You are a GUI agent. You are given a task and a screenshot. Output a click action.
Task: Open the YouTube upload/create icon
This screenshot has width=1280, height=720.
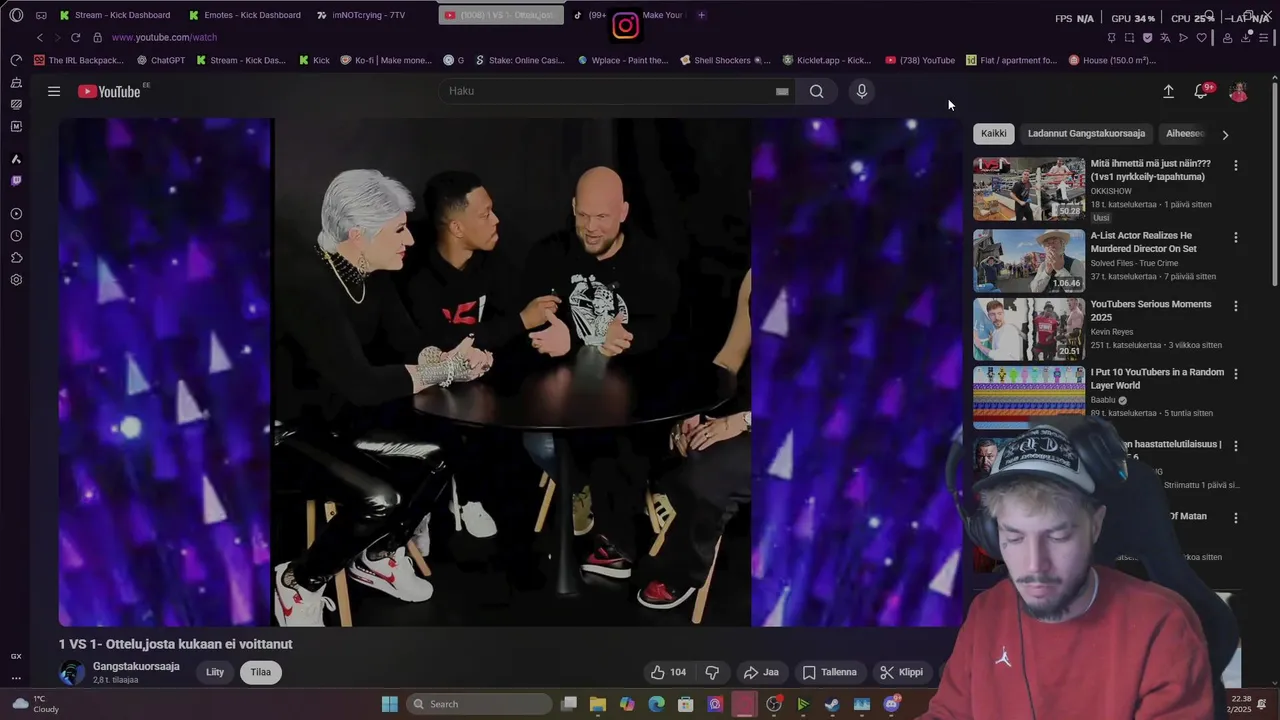click(x=1168, y=91)
